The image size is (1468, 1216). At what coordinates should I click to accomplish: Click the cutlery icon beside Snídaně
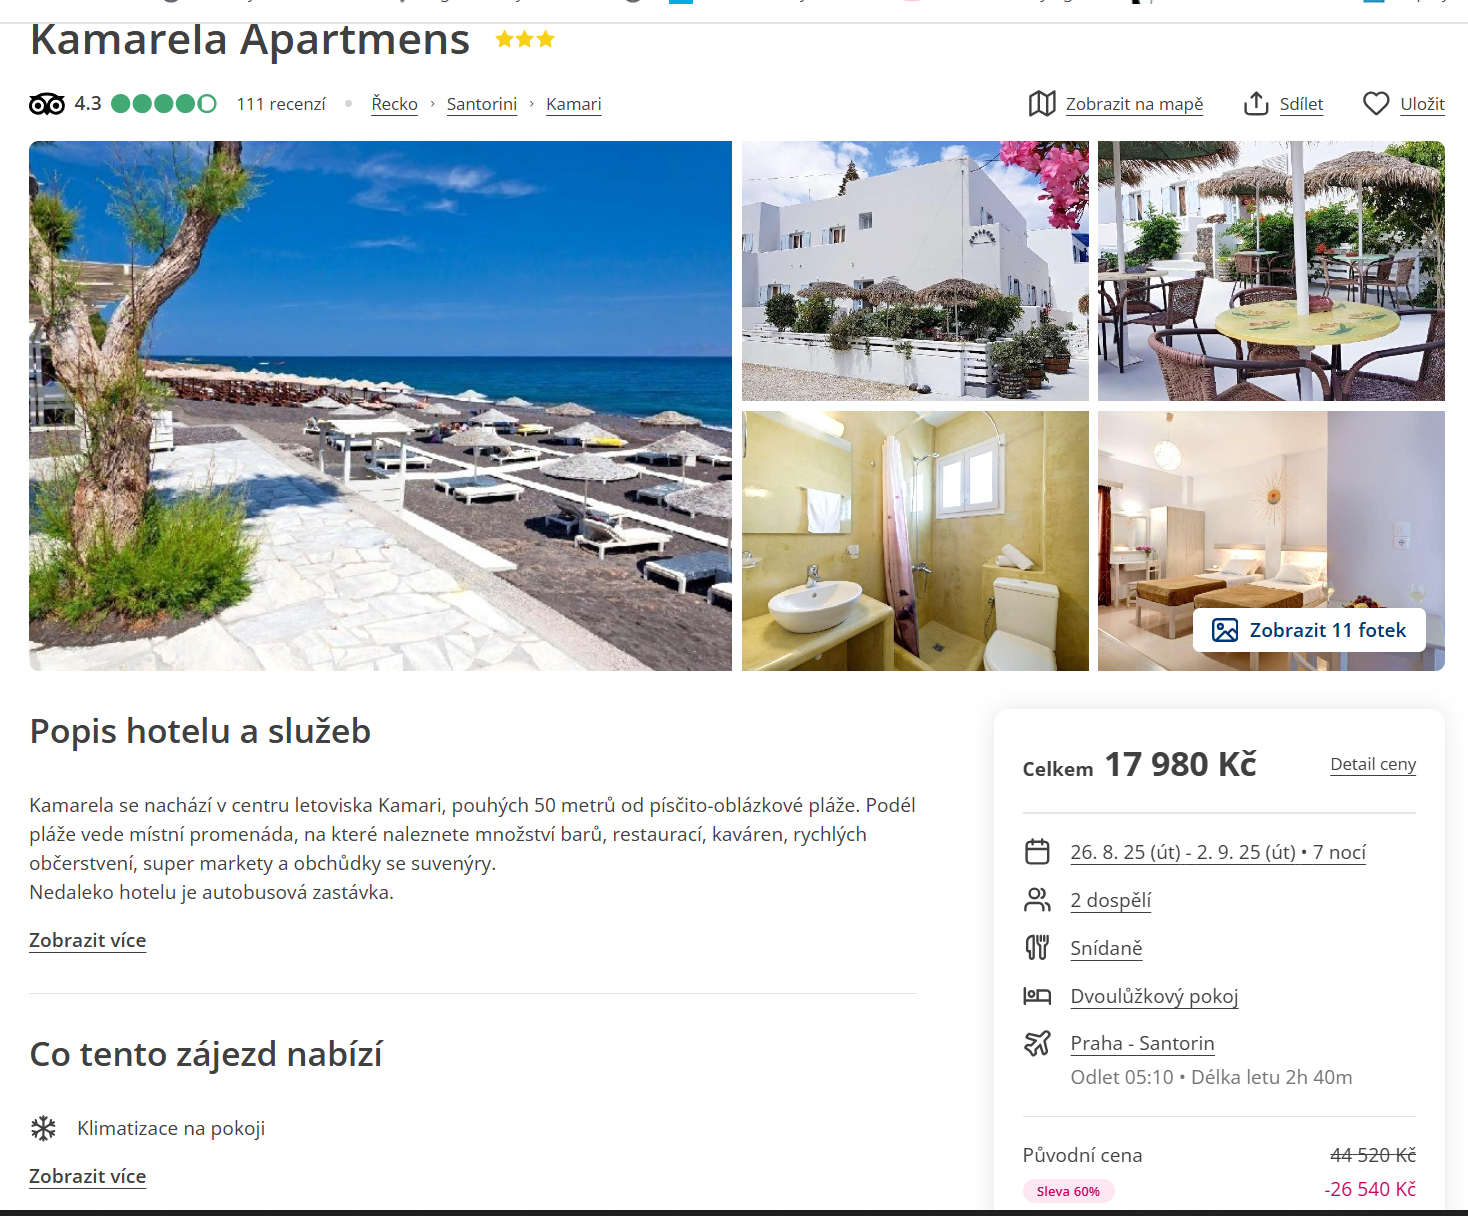pyautogui.click(x=1037, y=947)
